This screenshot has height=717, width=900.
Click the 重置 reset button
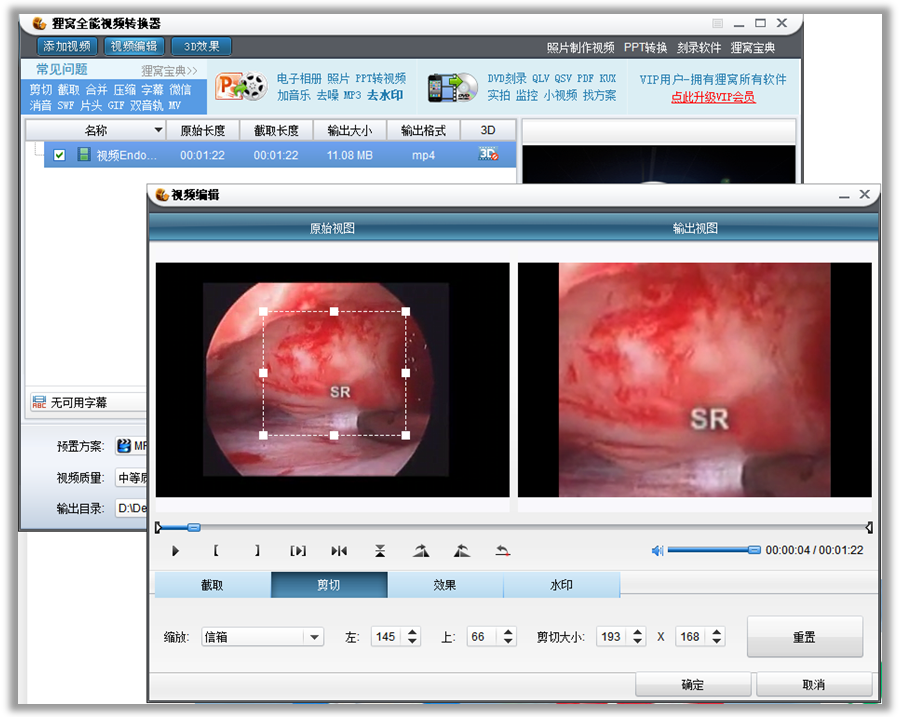pos(804,637)
